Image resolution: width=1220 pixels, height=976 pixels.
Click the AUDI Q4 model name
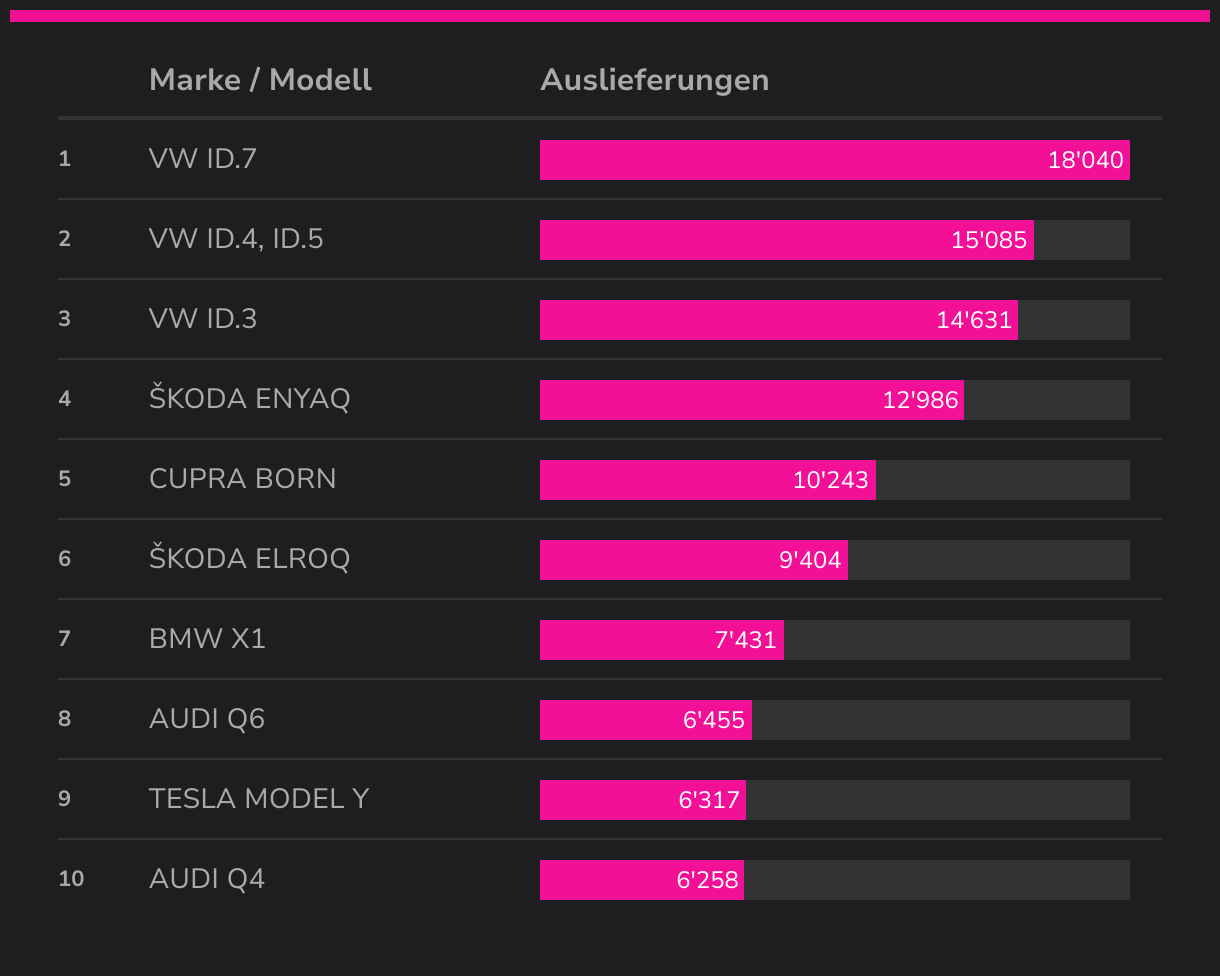pyautogui.click(x=207, y=879)
